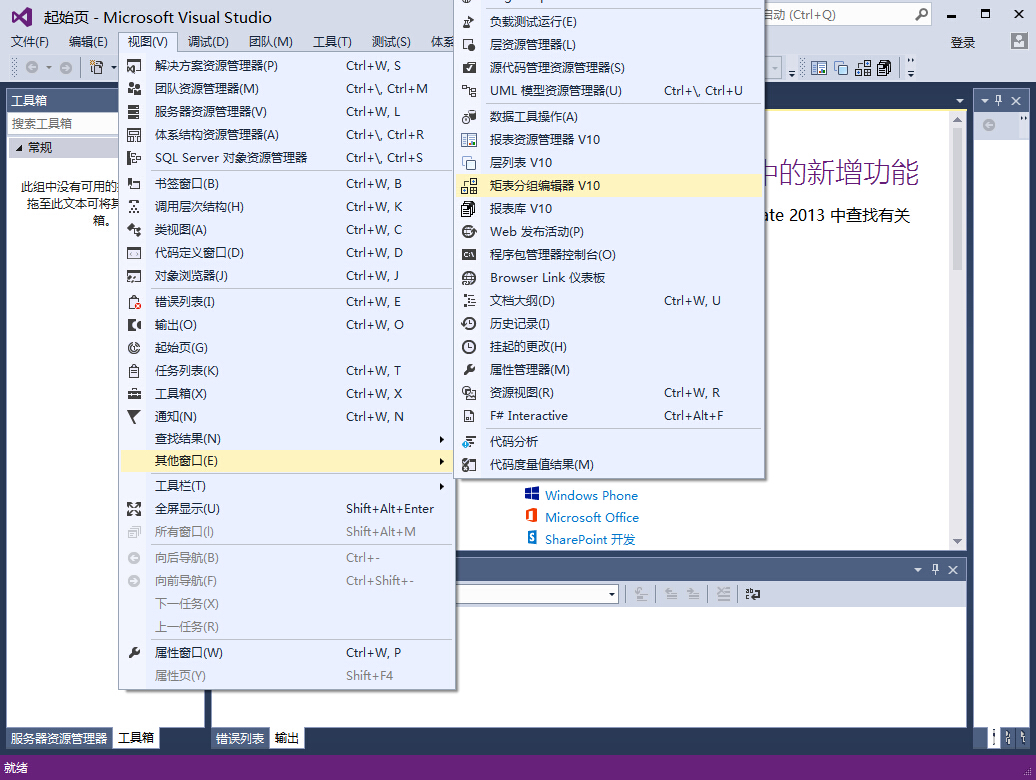Switch to the 服务器资源管理器 bottom tab

(x=59, y=738)
